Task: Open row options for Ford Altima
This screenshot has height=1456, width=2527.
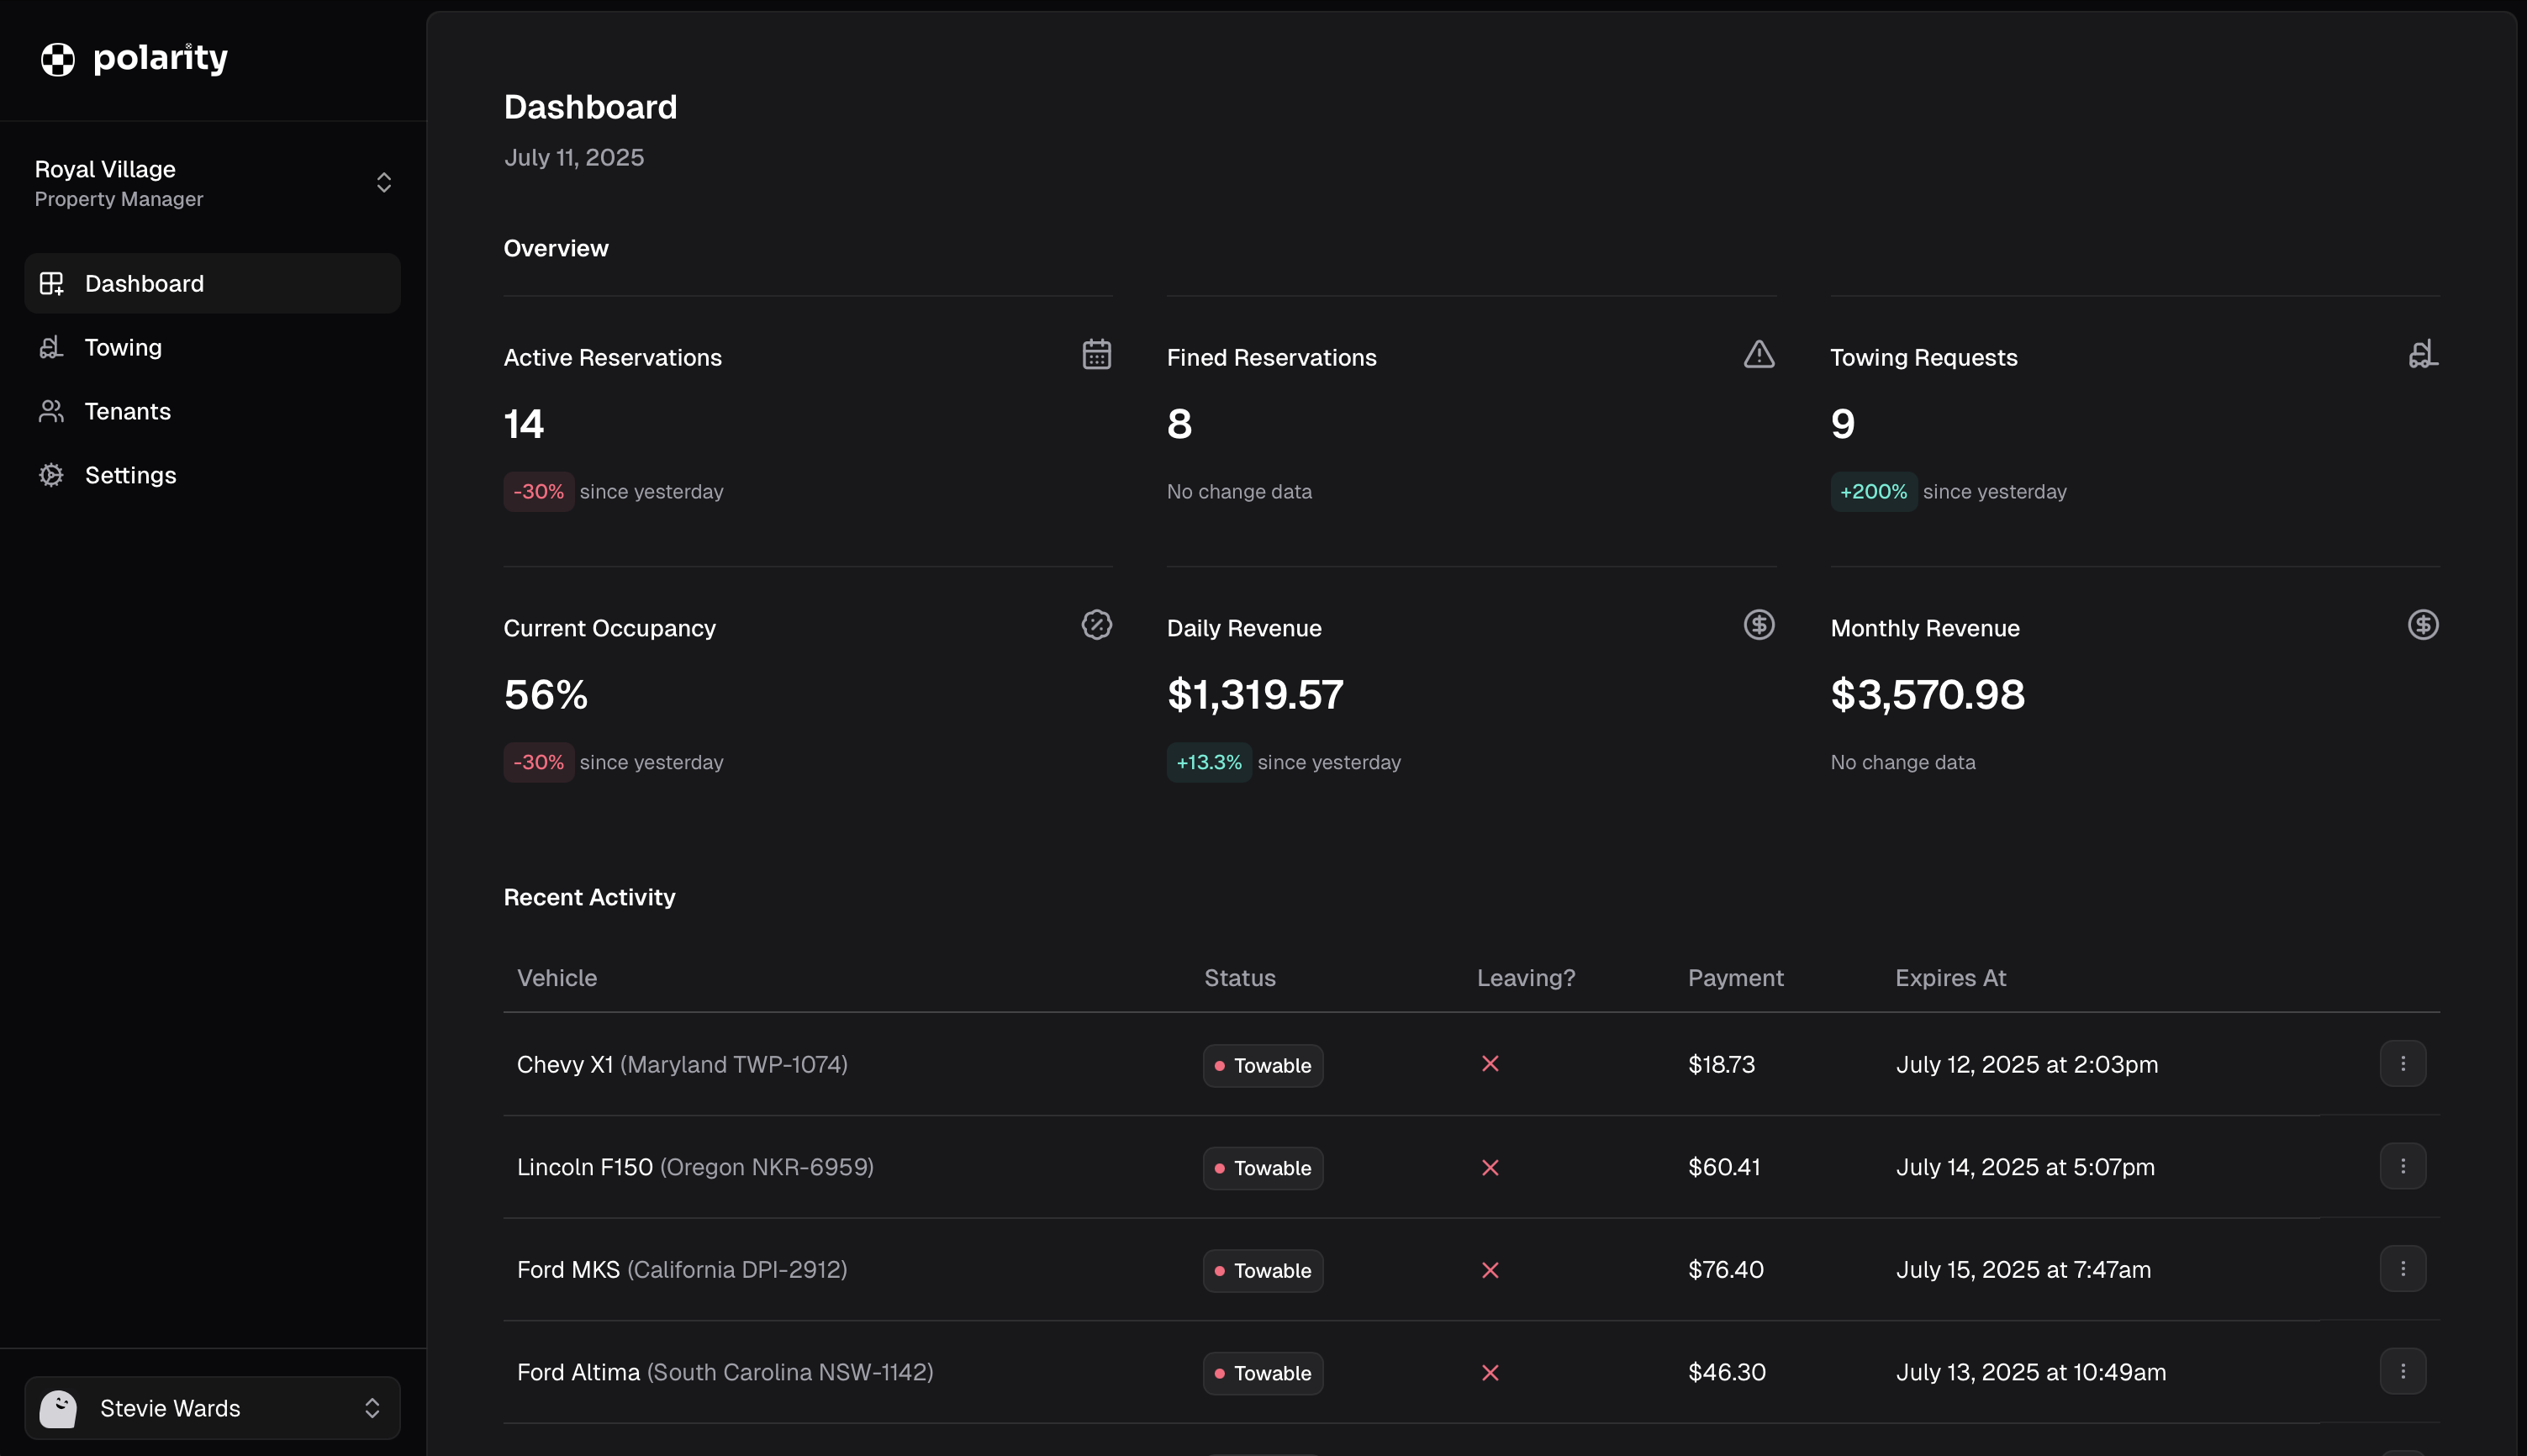Action: click(x=2402, y=1371)
